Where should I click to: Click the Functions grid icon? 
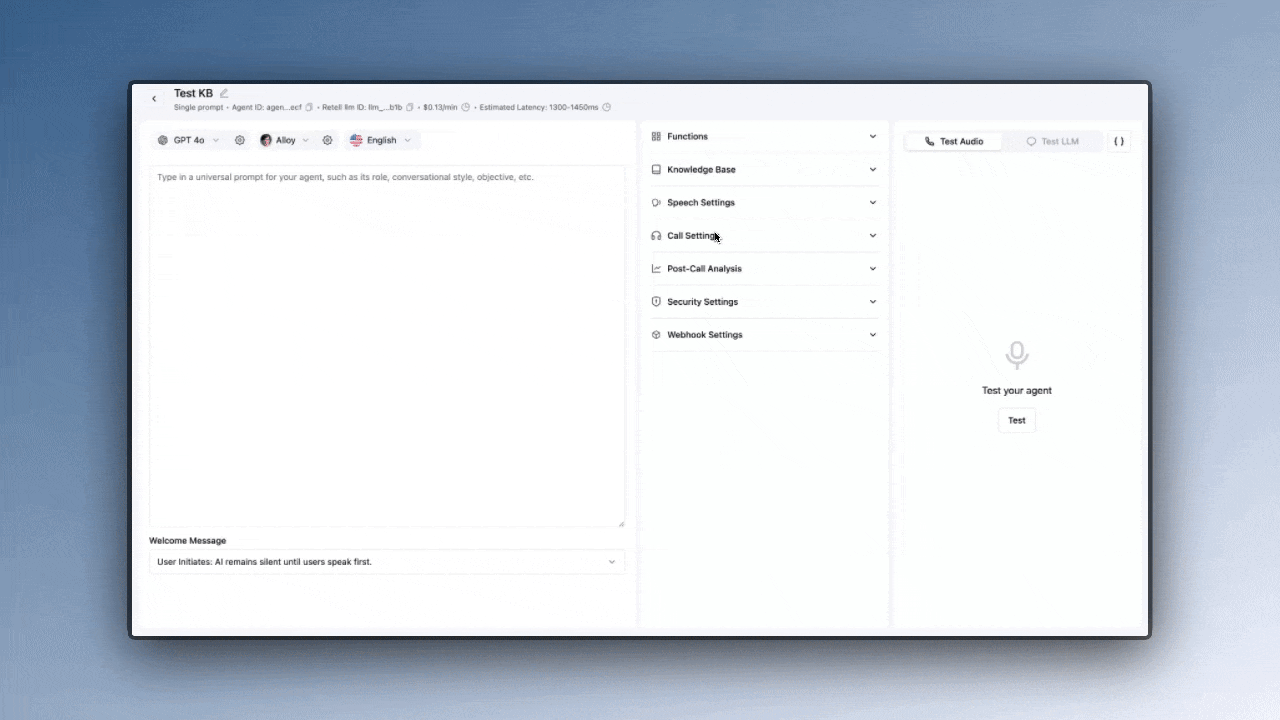(x=656, y=136)
